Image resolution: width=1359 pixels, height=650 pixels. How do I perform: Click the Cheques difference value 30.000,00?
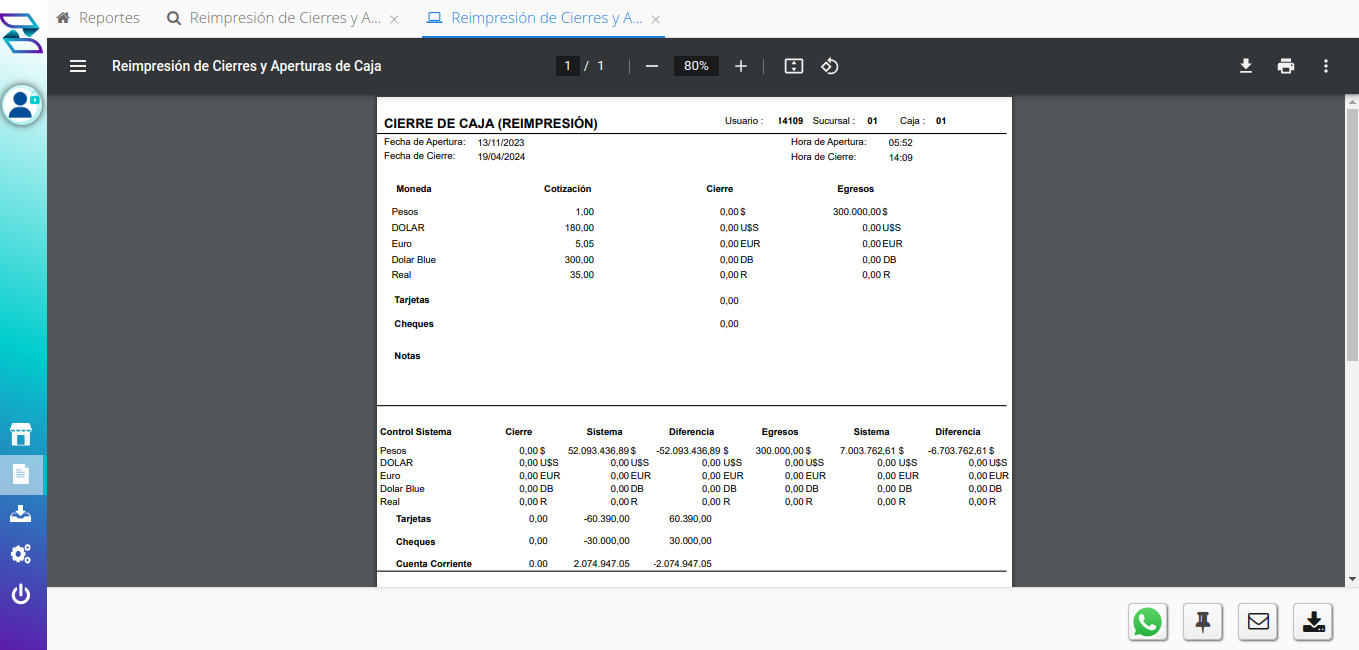click(690, 541)
